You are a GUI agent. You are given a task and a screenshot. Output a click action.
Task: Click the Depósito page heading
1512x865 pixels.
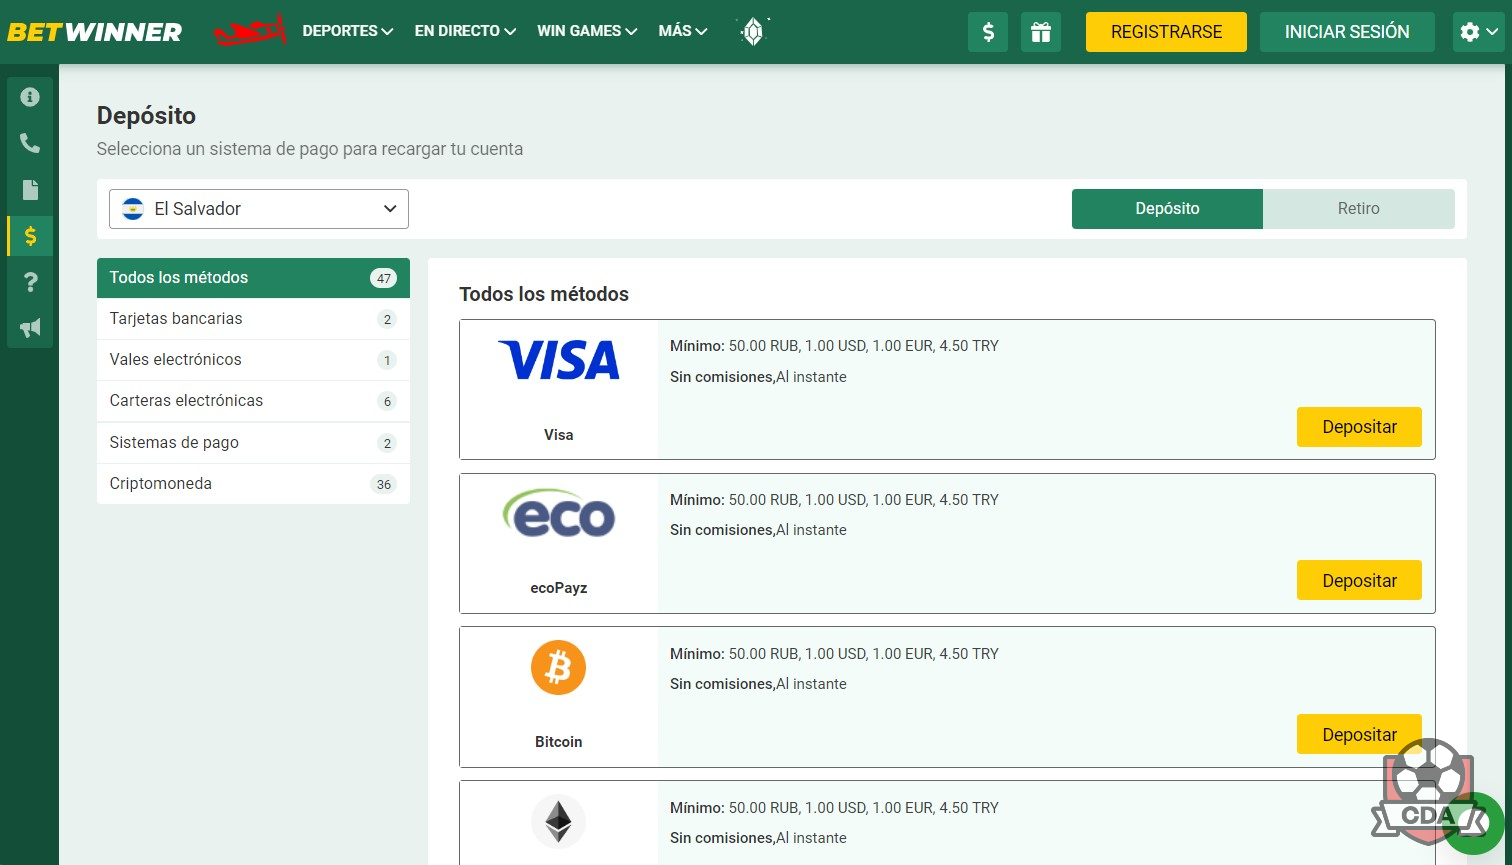pos(146,116)
